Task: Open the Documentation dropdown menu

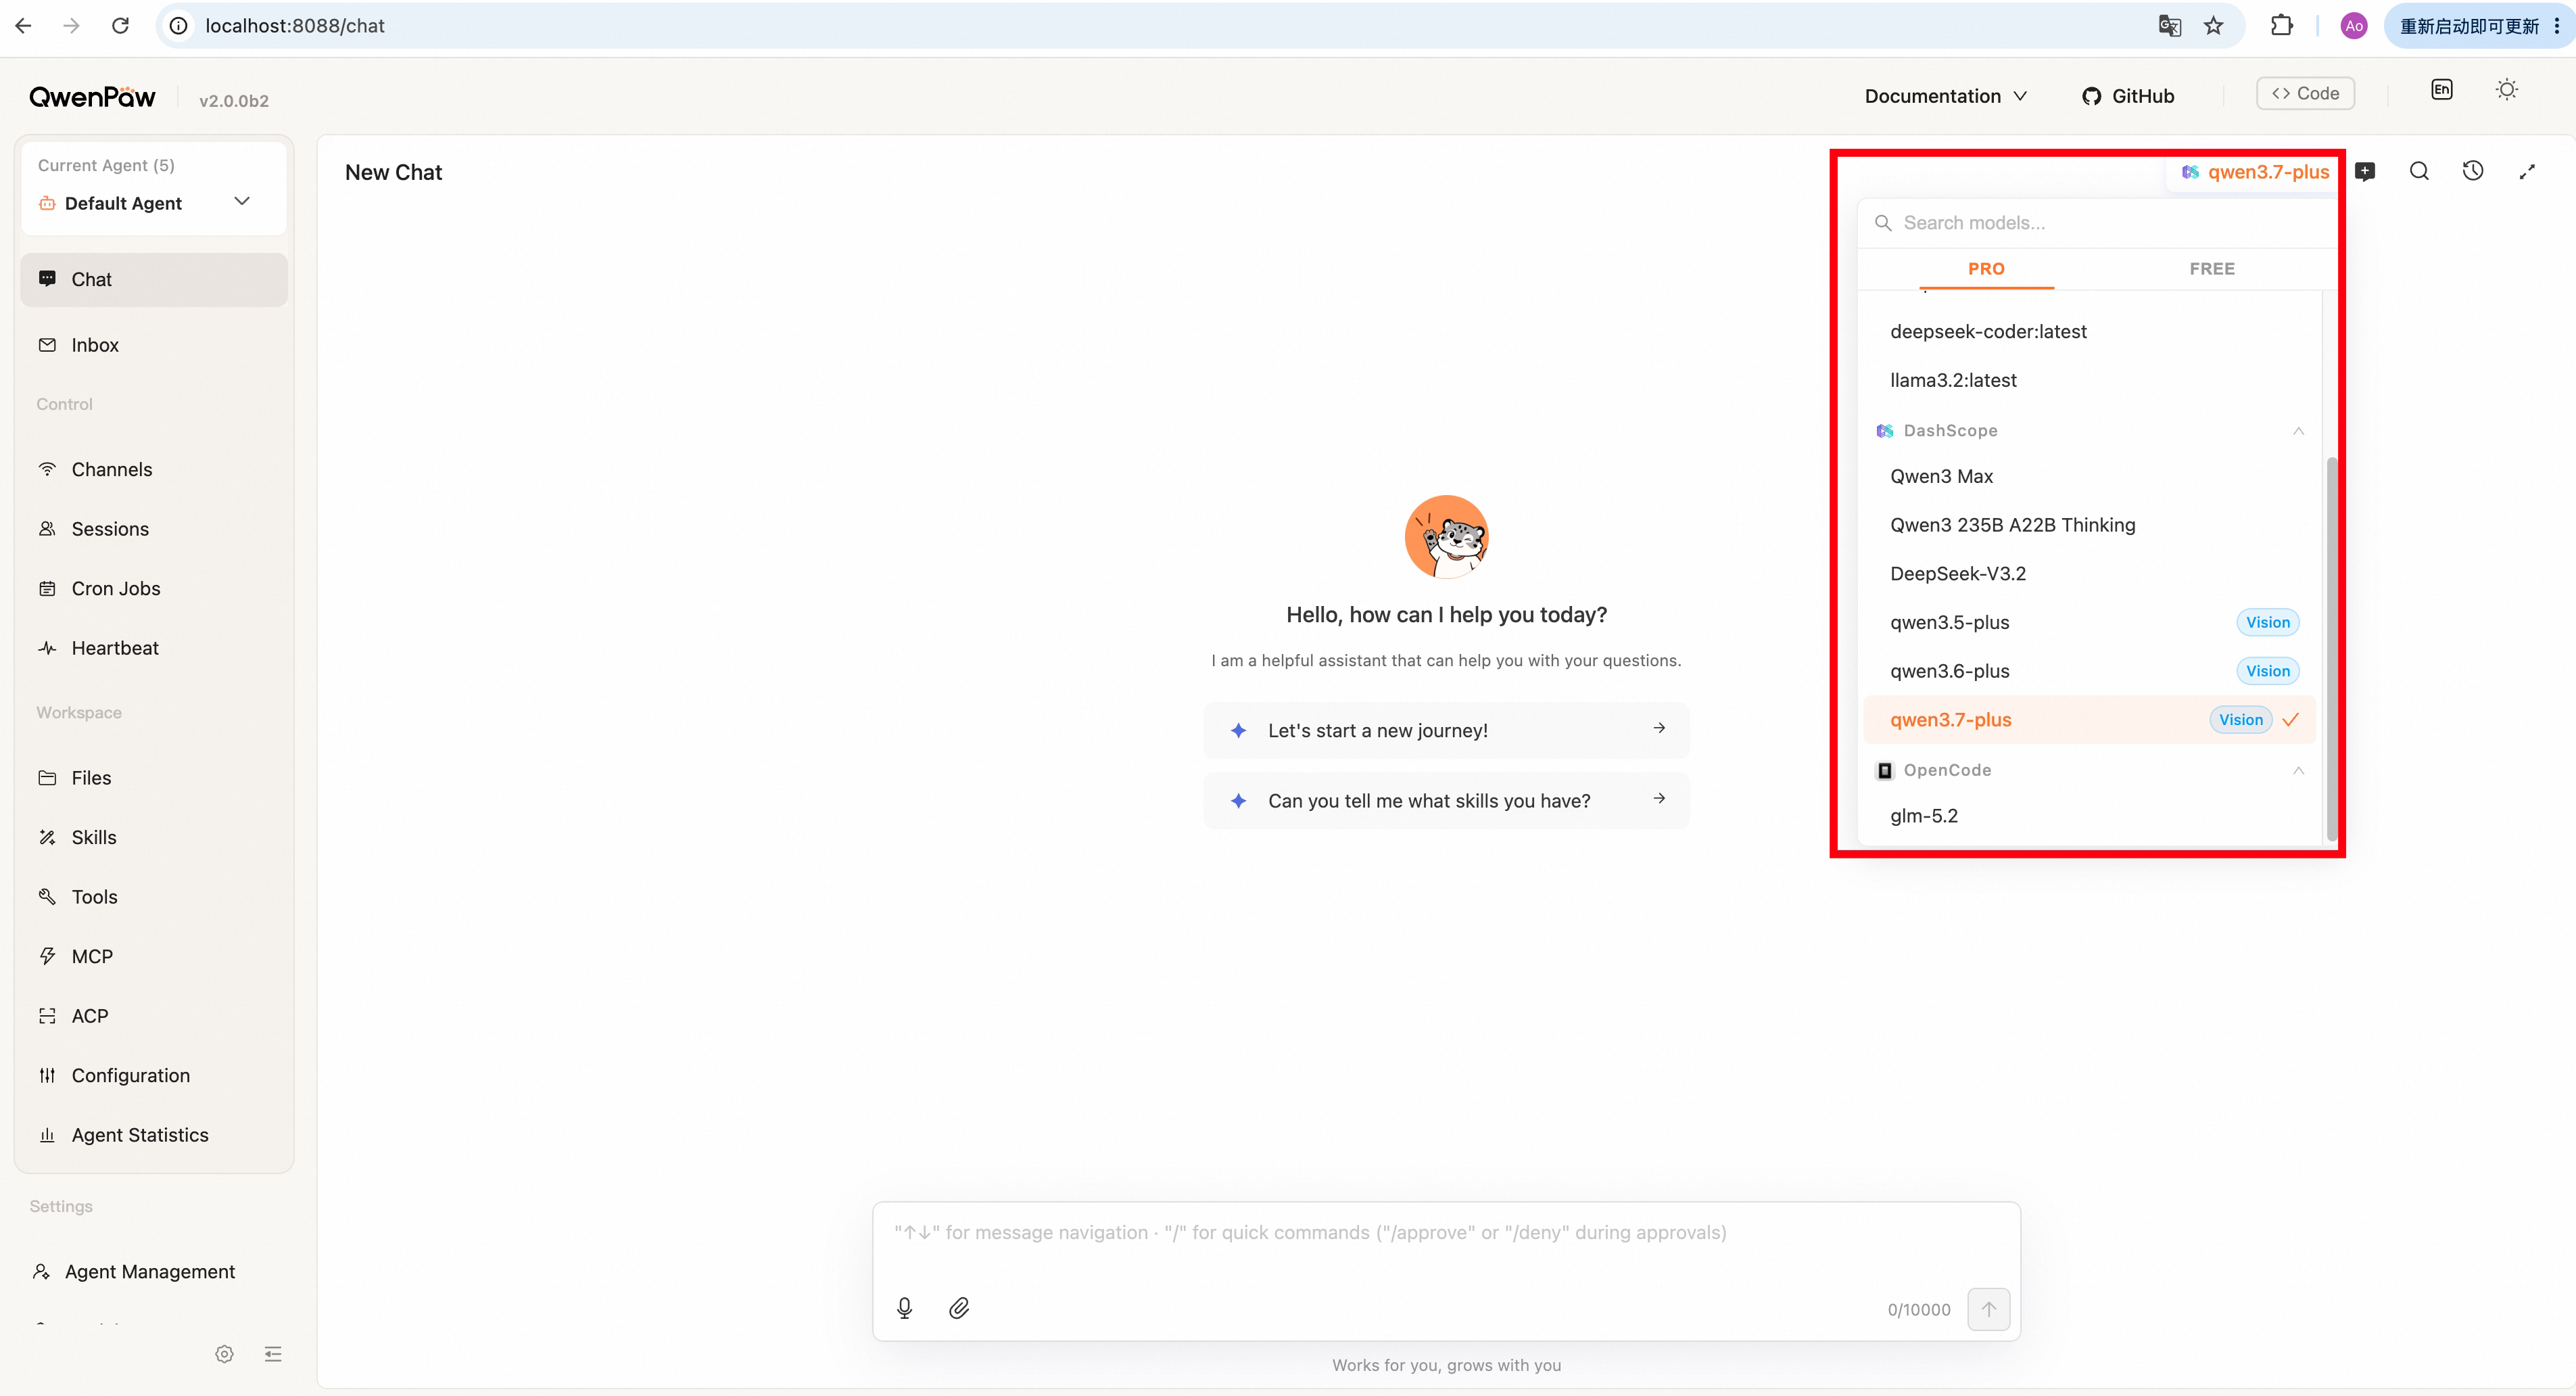Action: (x=1946, y=96)
